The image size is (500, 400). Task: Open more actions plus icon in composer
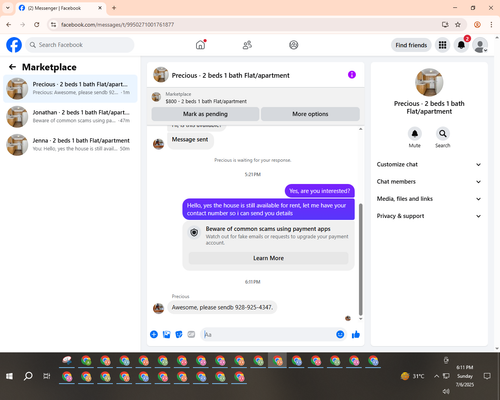pyautogui.click(x=154, y=334)
